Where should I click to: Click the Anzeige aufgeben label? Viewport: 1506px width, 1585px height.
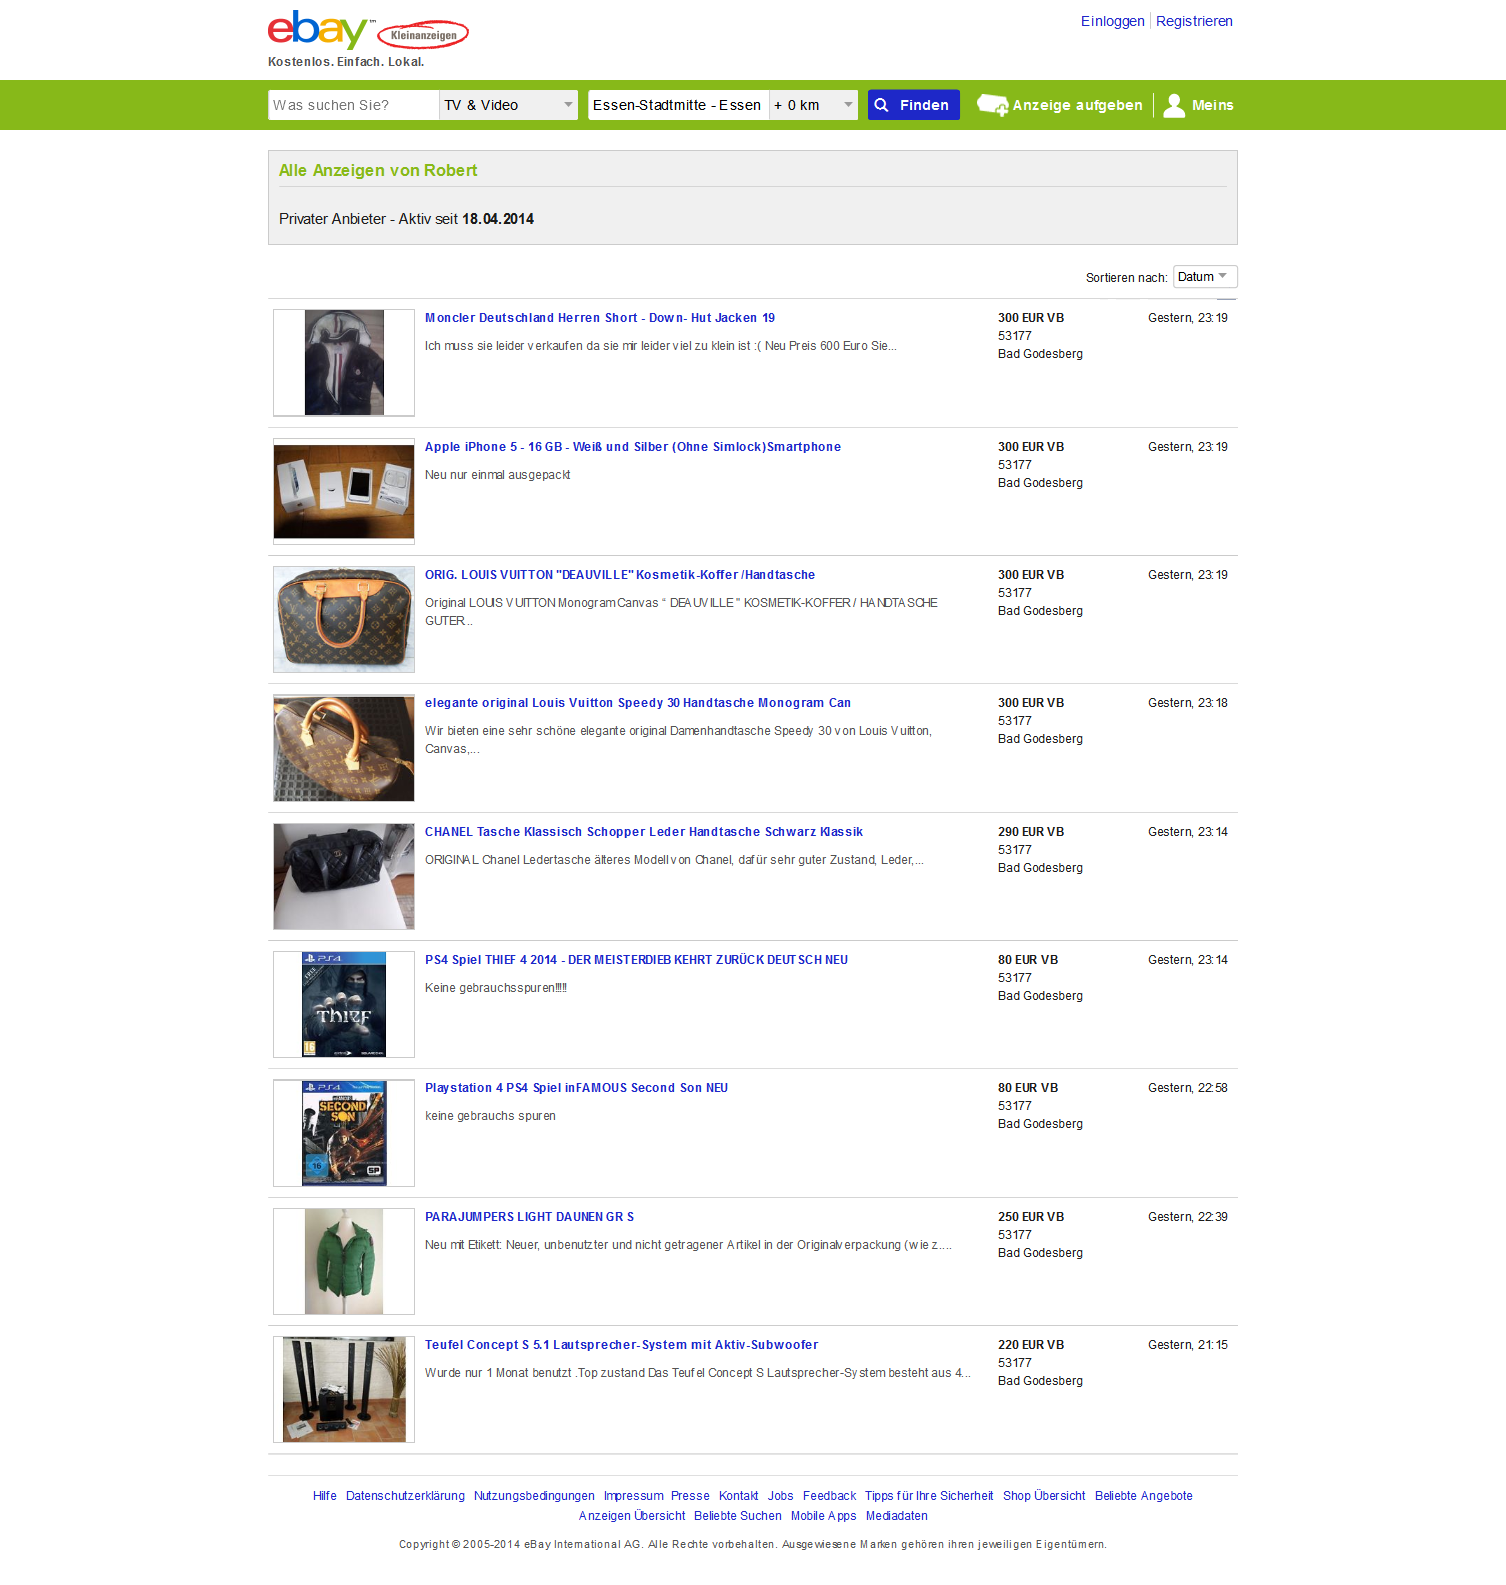1077,105
